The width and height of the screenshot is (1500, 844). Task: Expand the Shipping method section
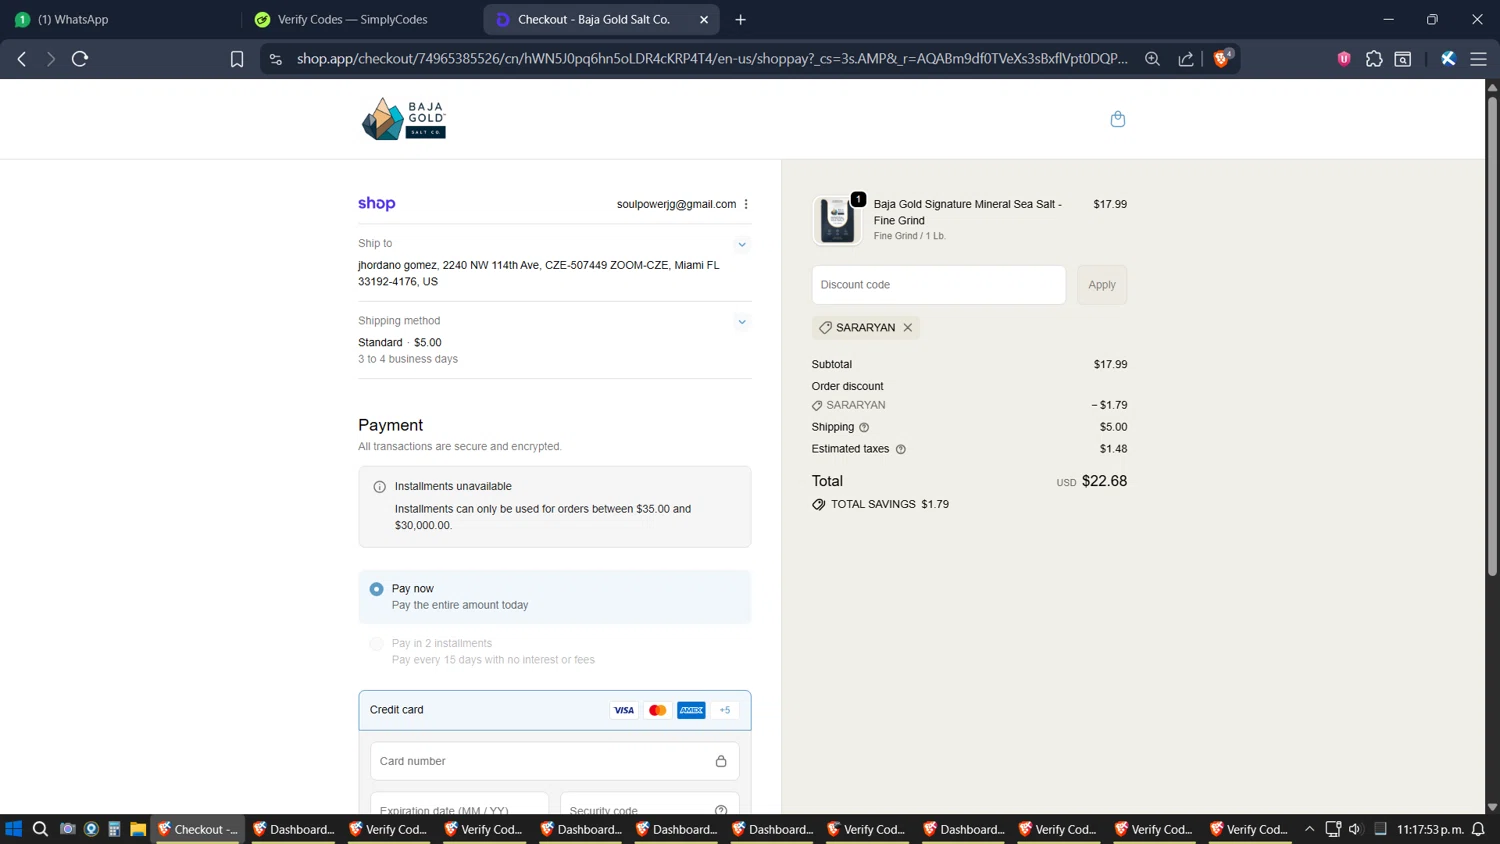point(742,322)
